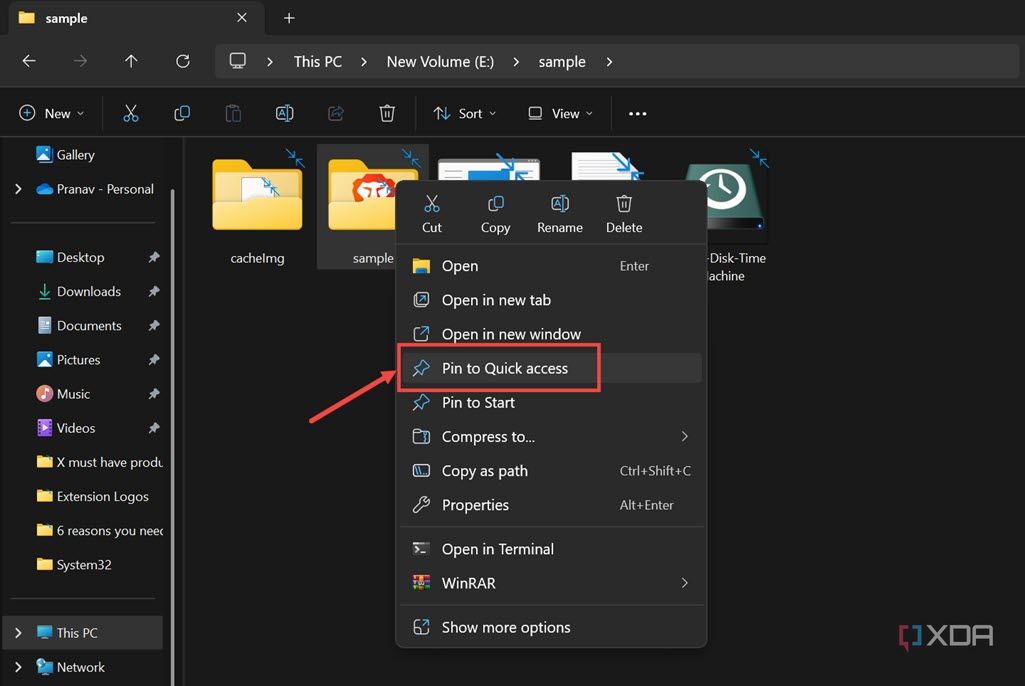Expand the Pranav - Personal tree node
Image resolution: width=1025 pixels, height=686 pixels.
click(18, 189)
